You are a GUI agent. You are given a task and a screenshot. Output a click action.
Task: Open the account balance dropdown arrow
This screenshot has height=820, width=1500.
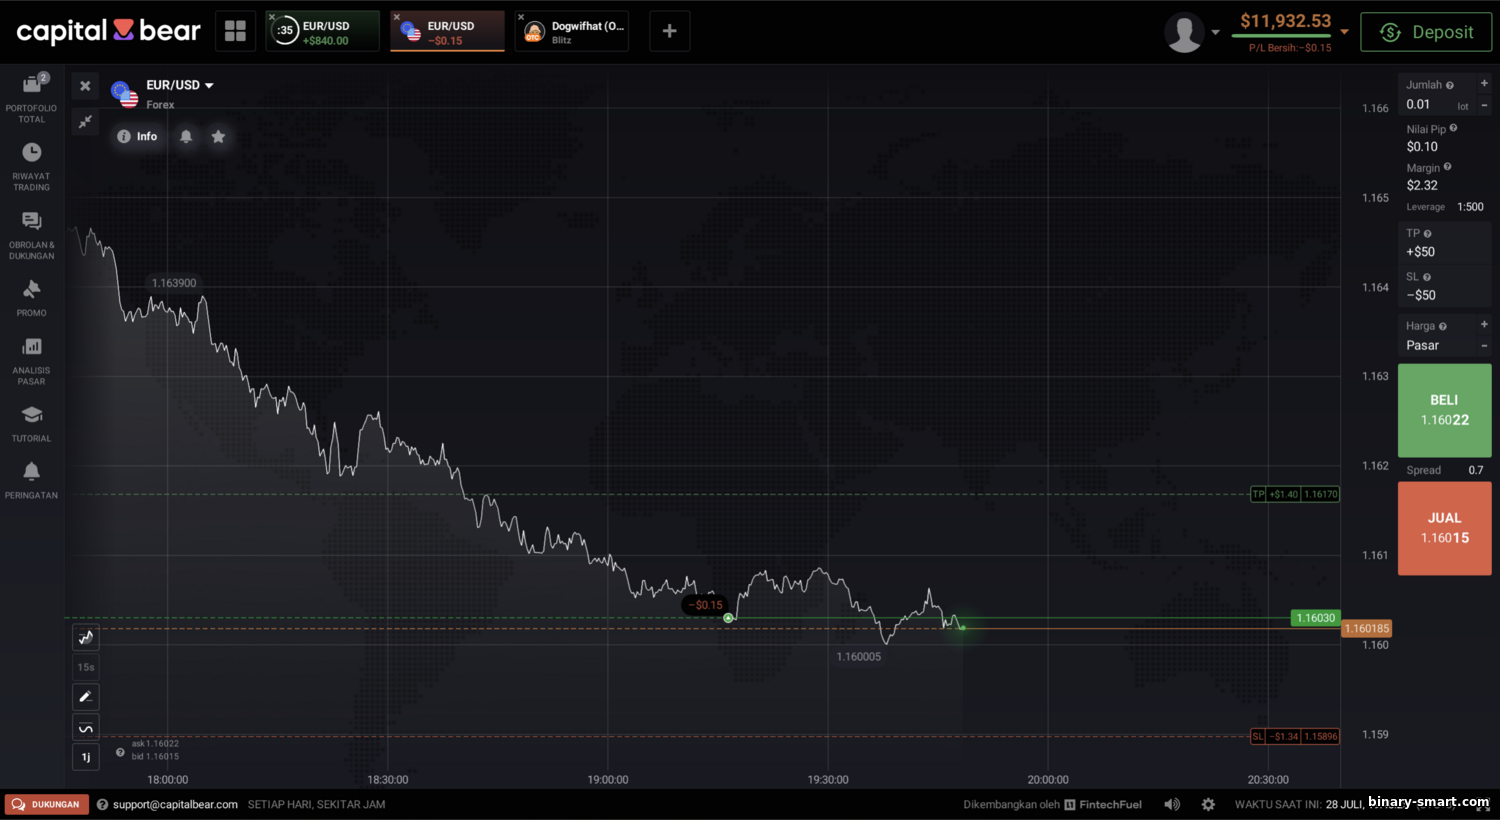point(1344,32)
